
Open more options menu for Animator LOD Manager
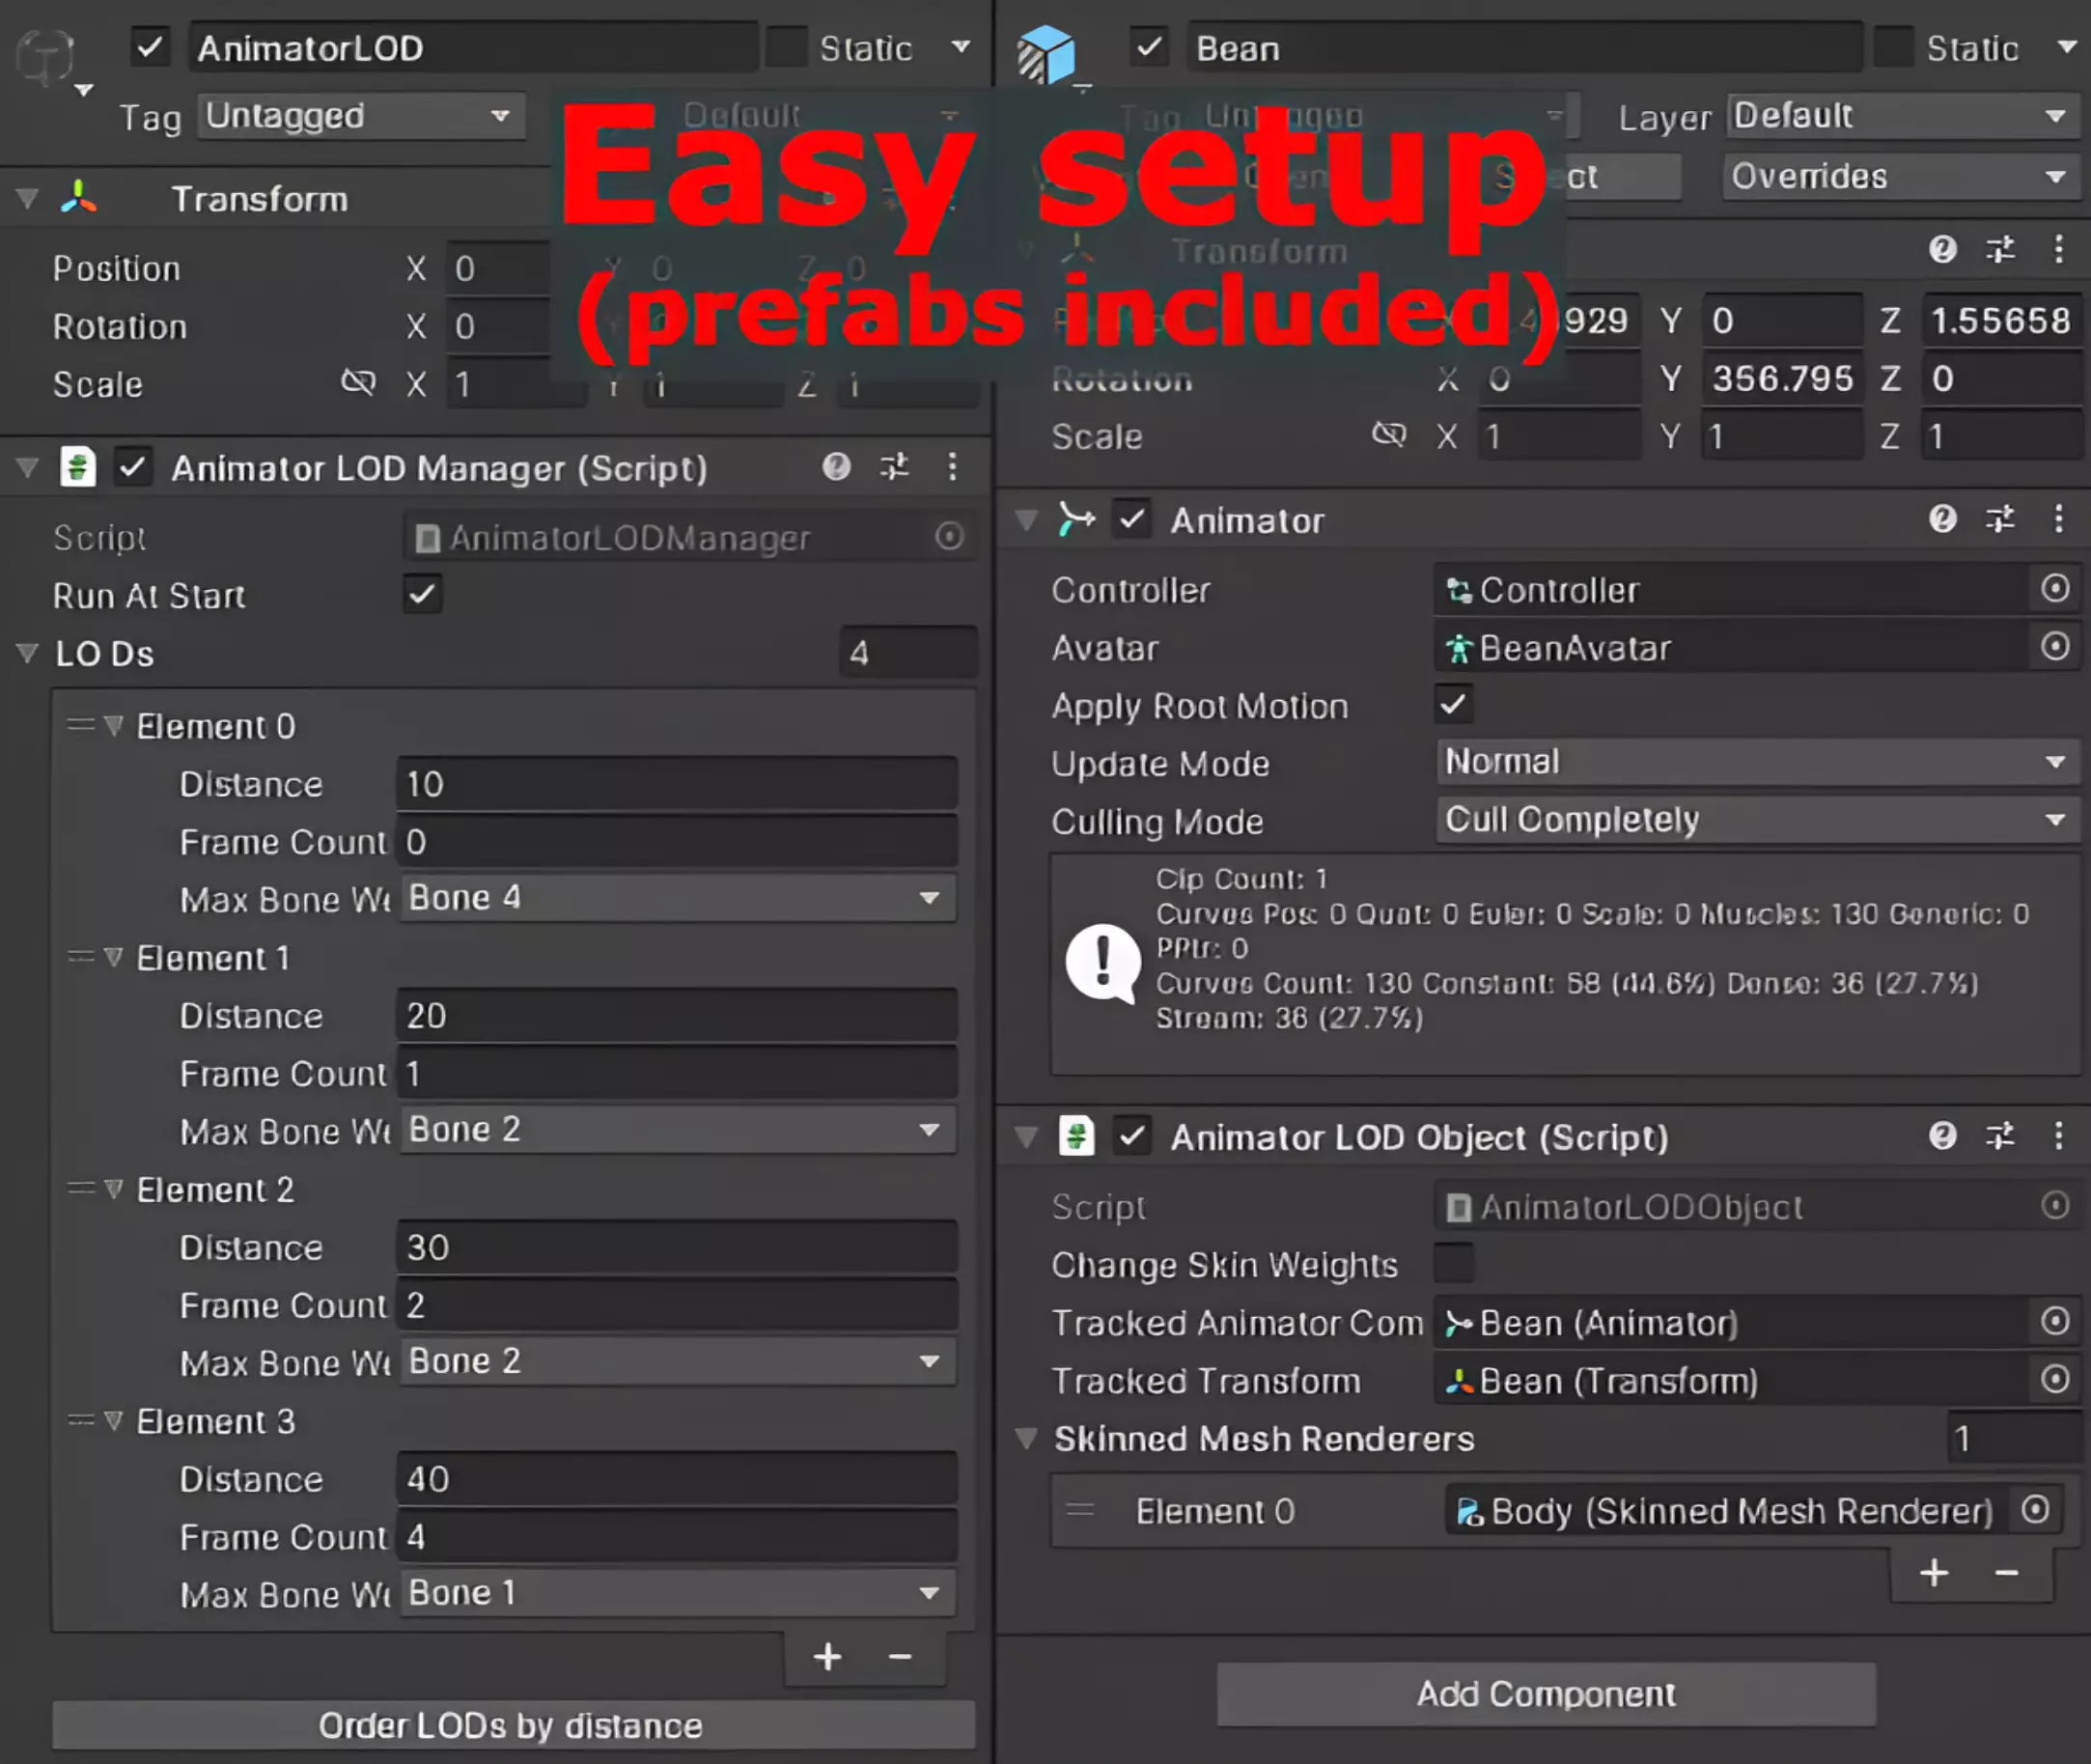(952, 466)
